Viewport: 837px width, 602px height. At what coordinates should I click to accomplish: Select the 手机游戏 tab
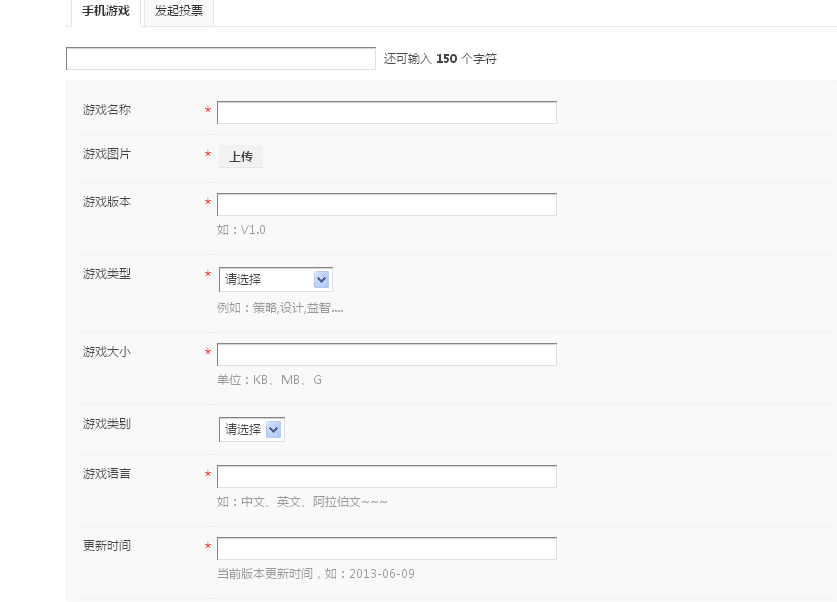105,12
